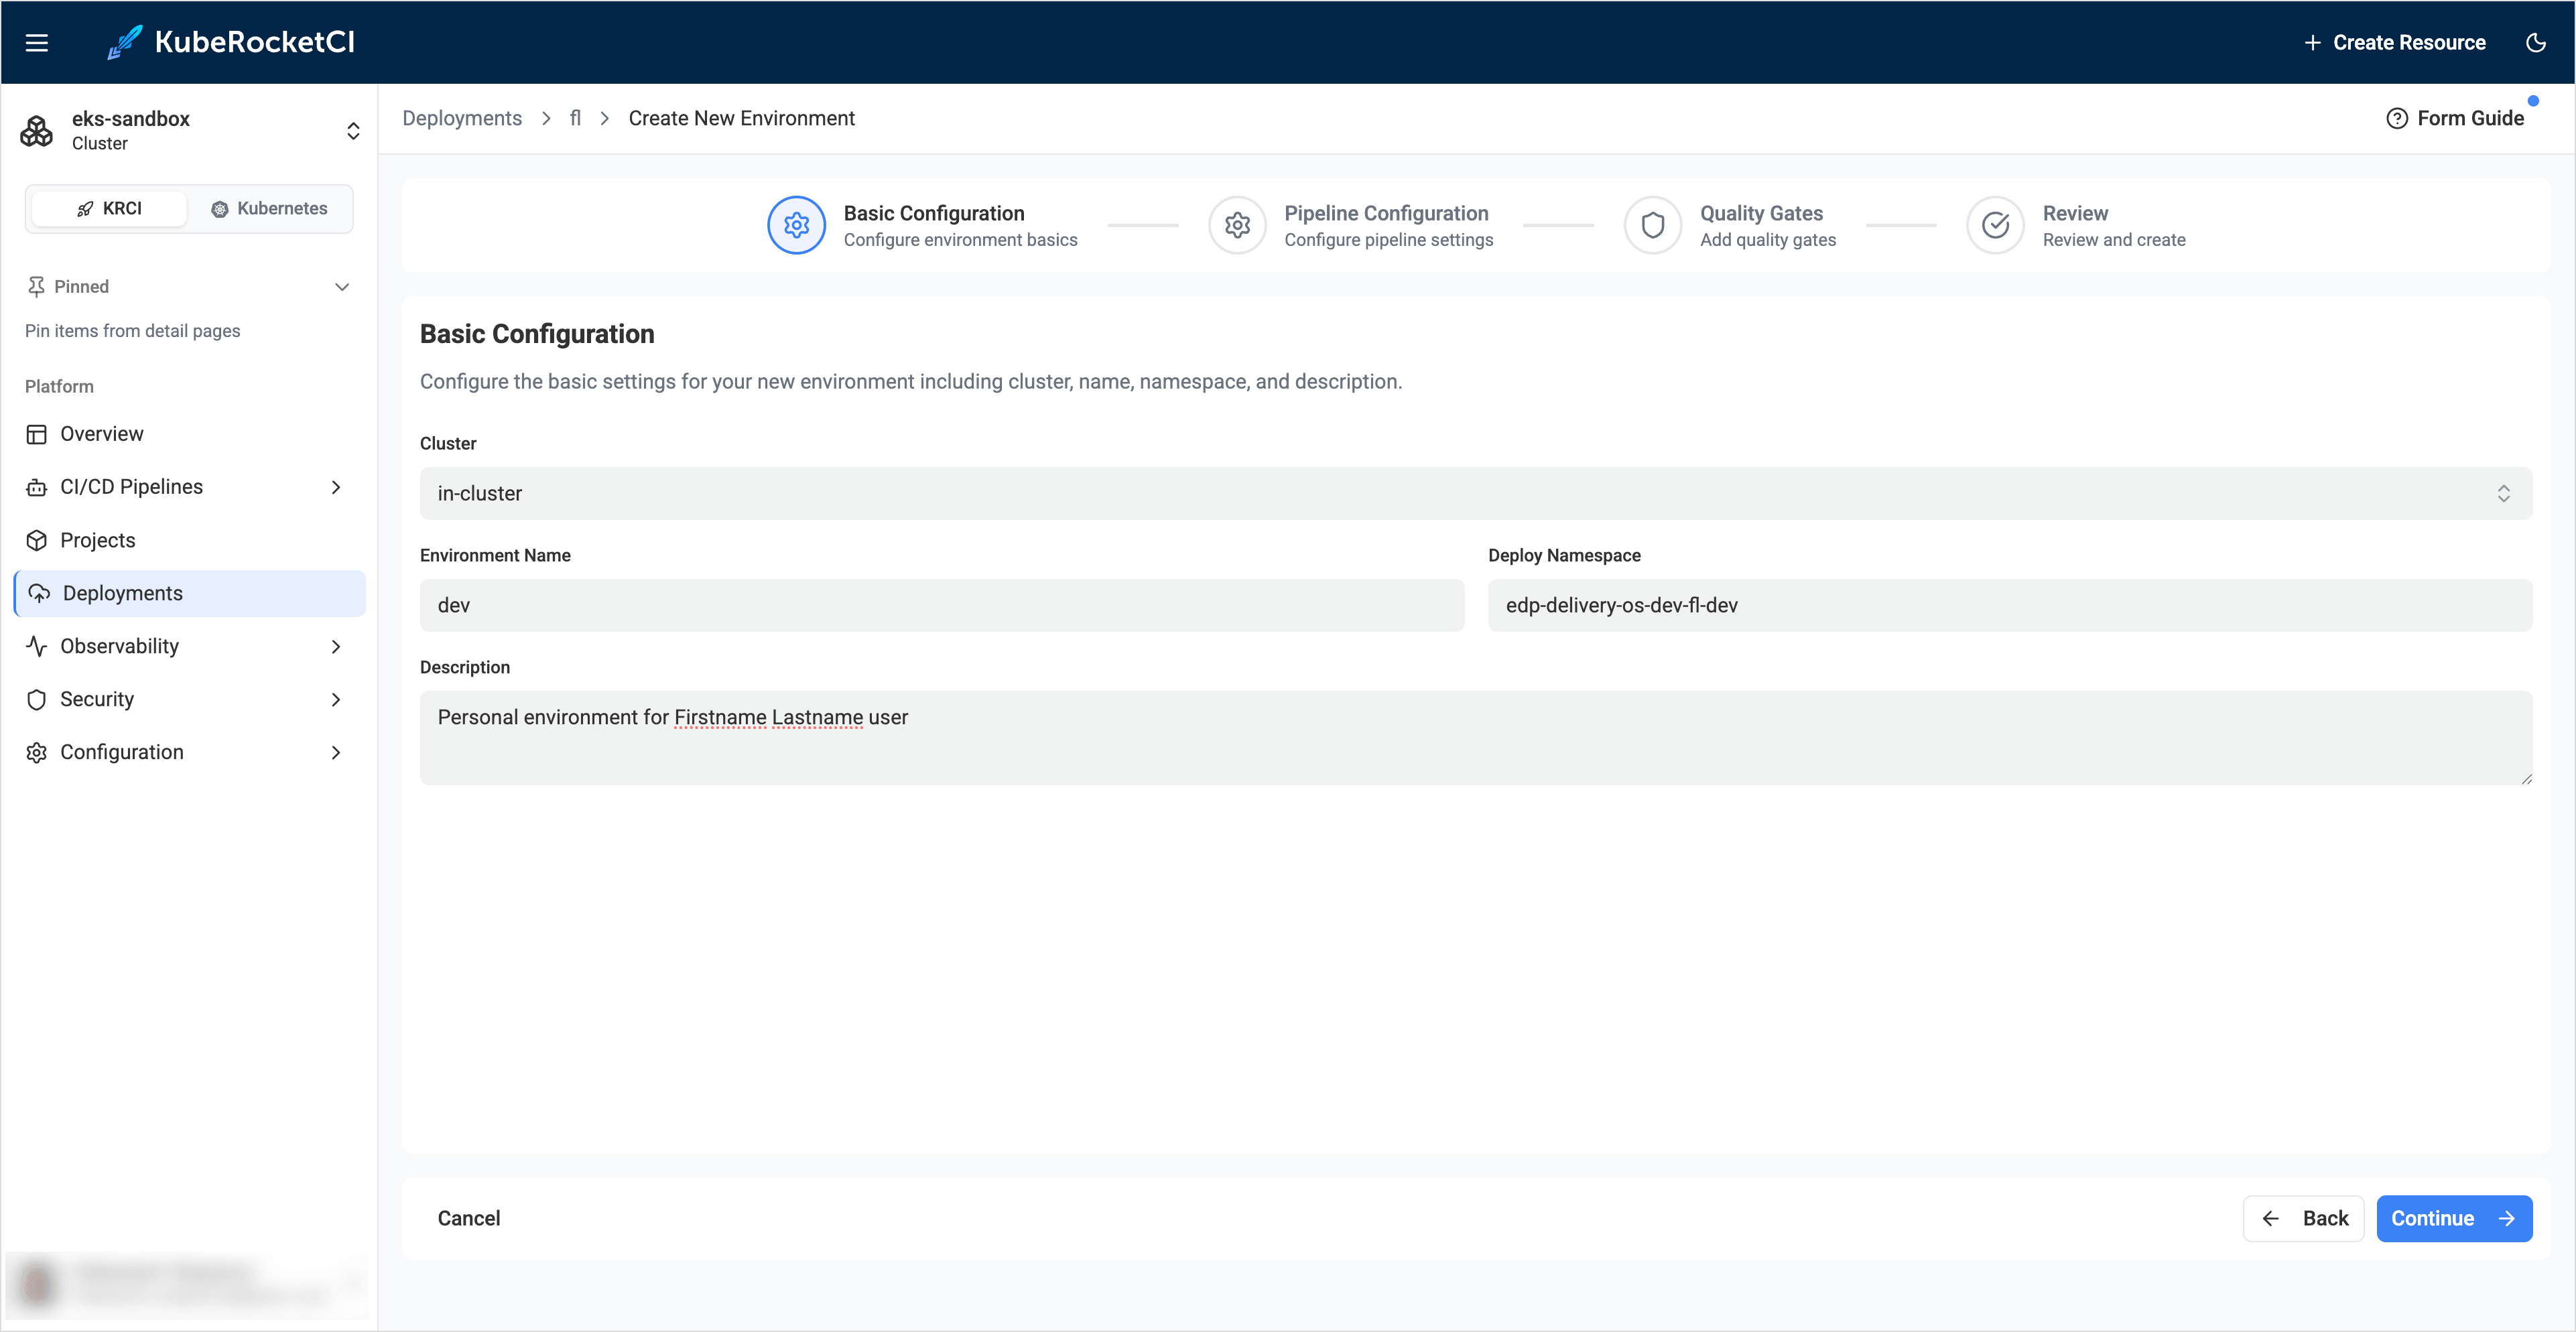Expand the Observability submenu chevron
Image resolution: width=2576 pixels, height=1332 pixels.
click(x=336, y=646)
